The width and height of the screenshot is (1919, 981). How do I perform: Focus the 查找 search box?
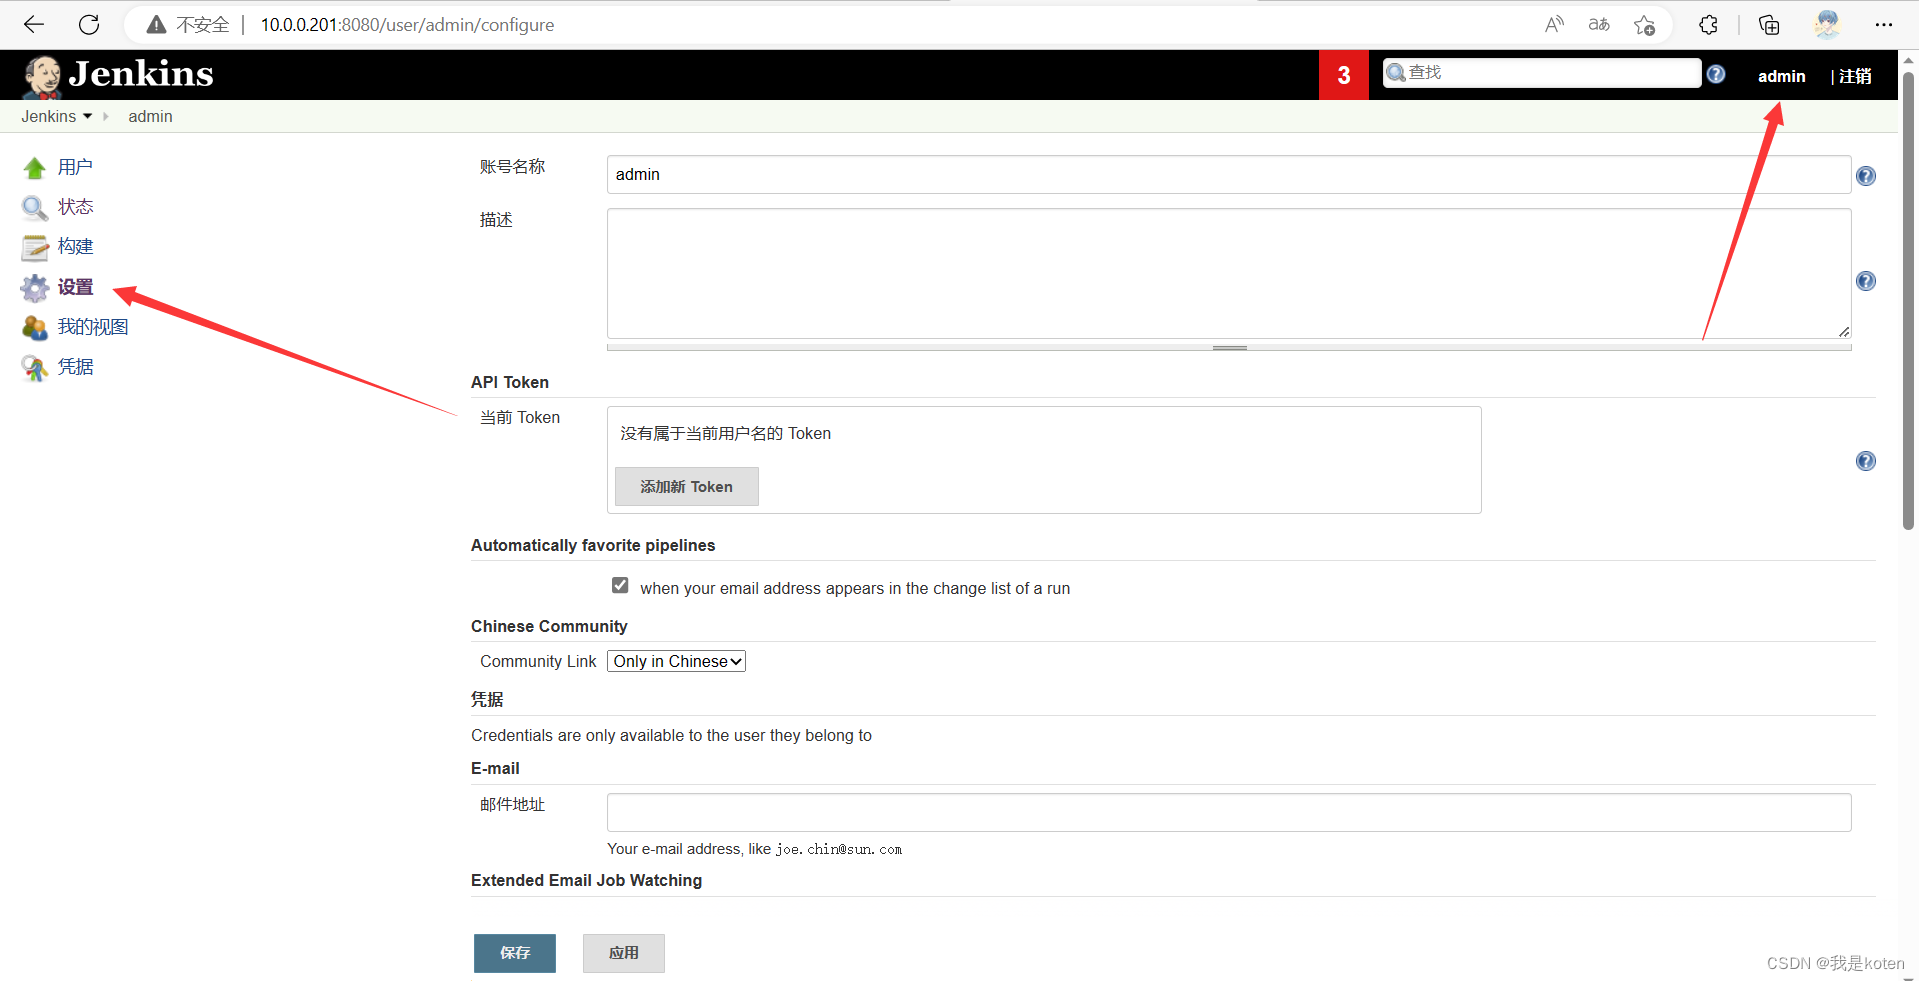(1542, 73)
